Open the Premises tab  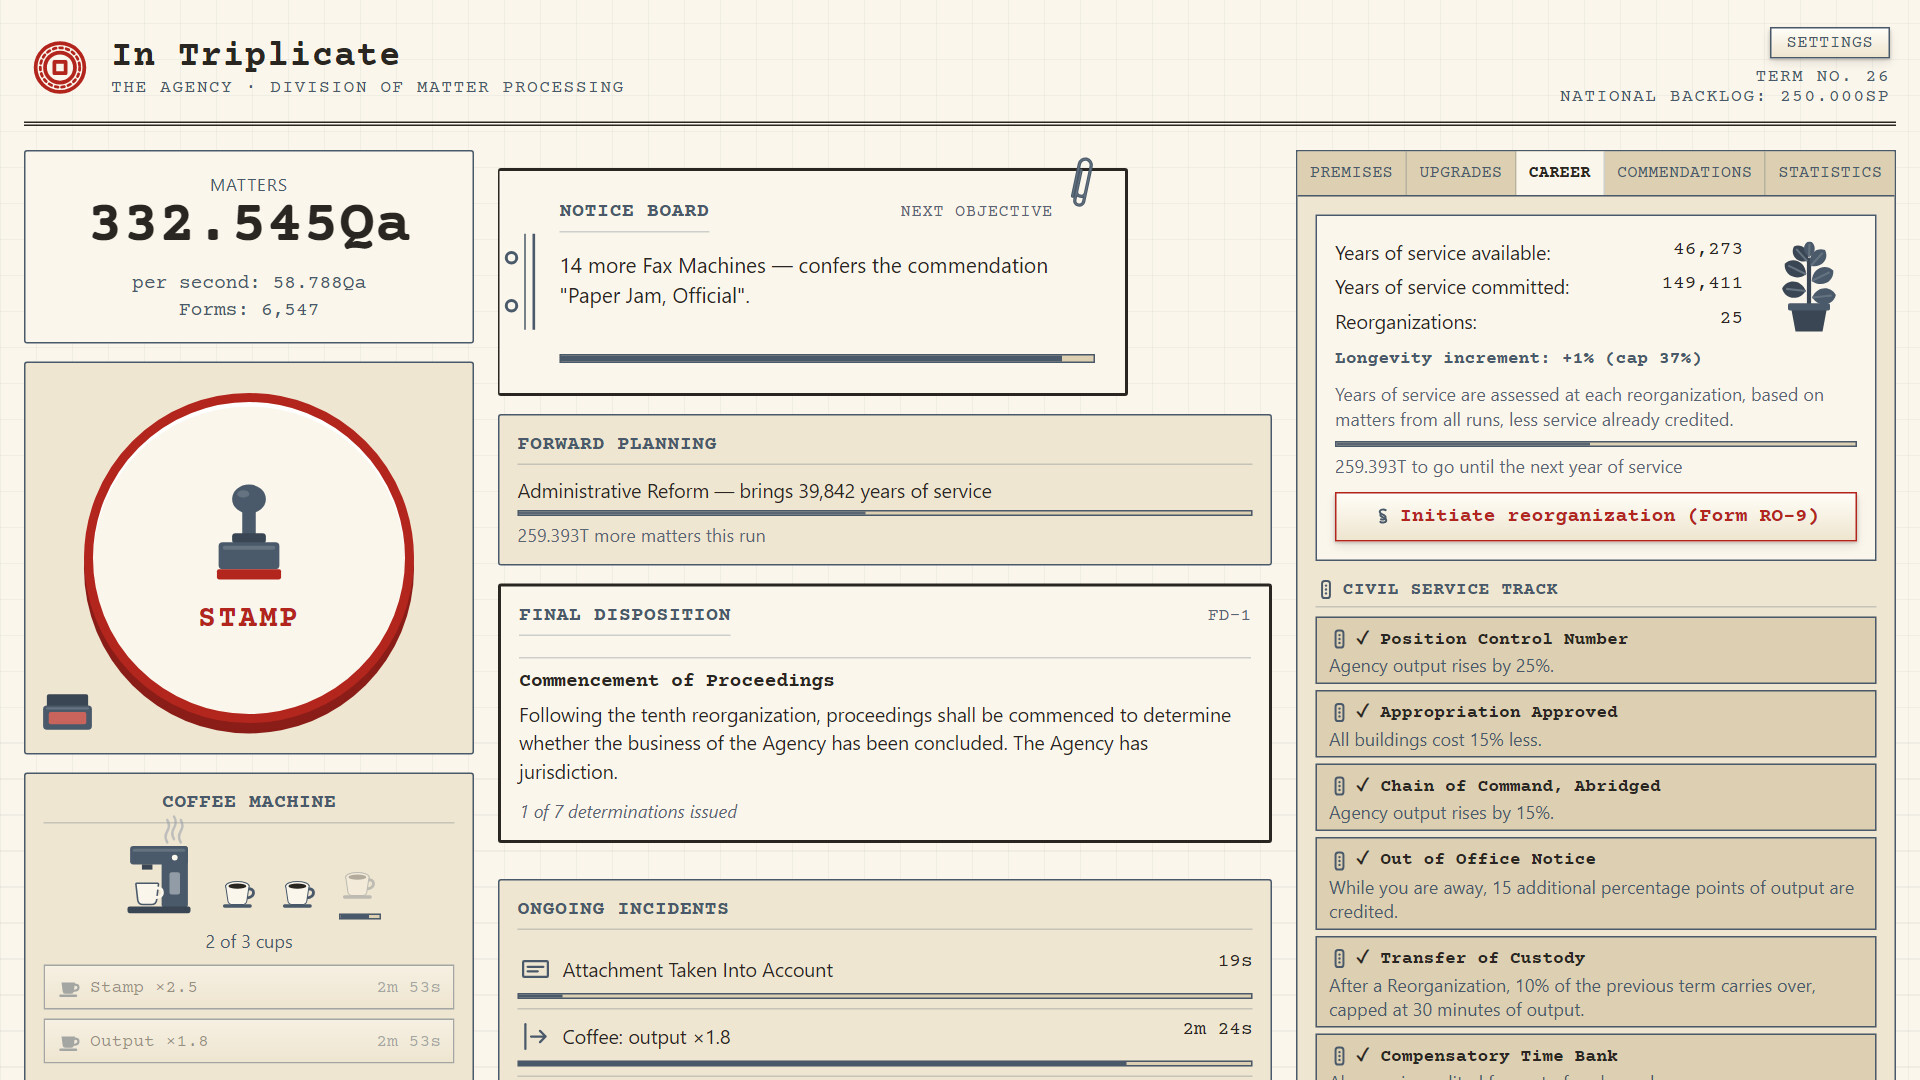pos(1351,173)
